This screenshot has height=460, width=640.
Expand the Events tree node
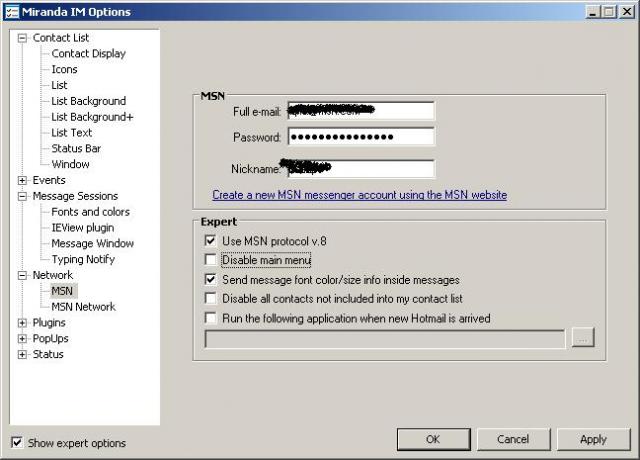[22, 180]
